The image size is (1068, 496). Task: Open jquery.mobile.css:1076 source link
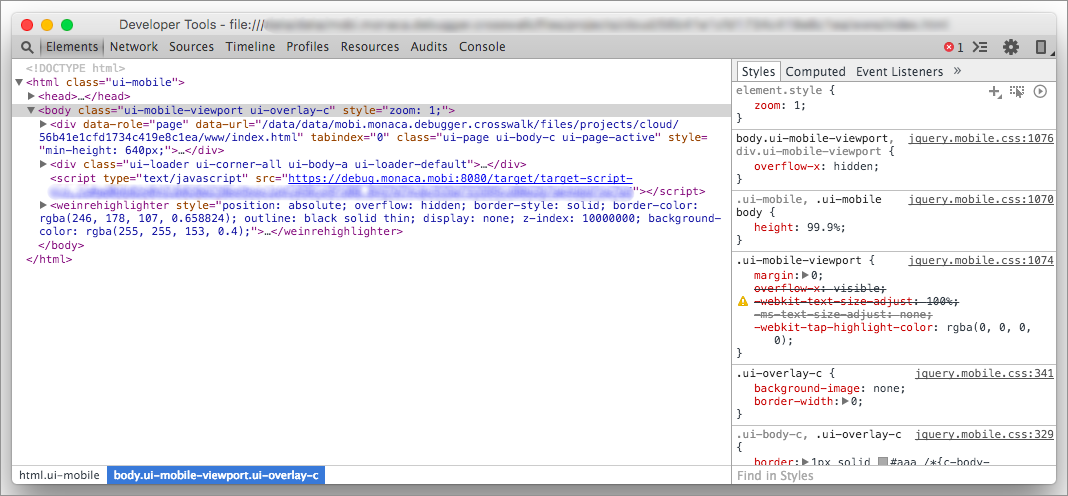click(980, 139)
